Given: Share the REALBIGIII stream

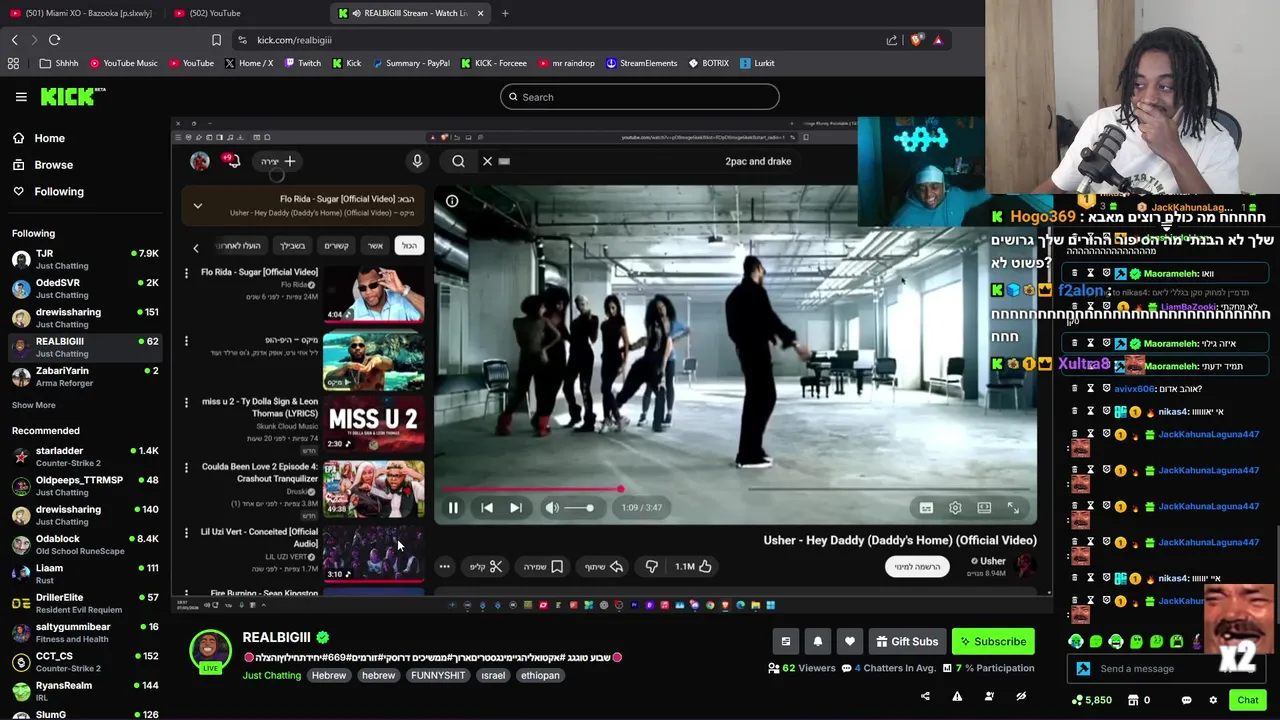Looking at the screenshot, I should pyautogui.click(x=925, y=696).
